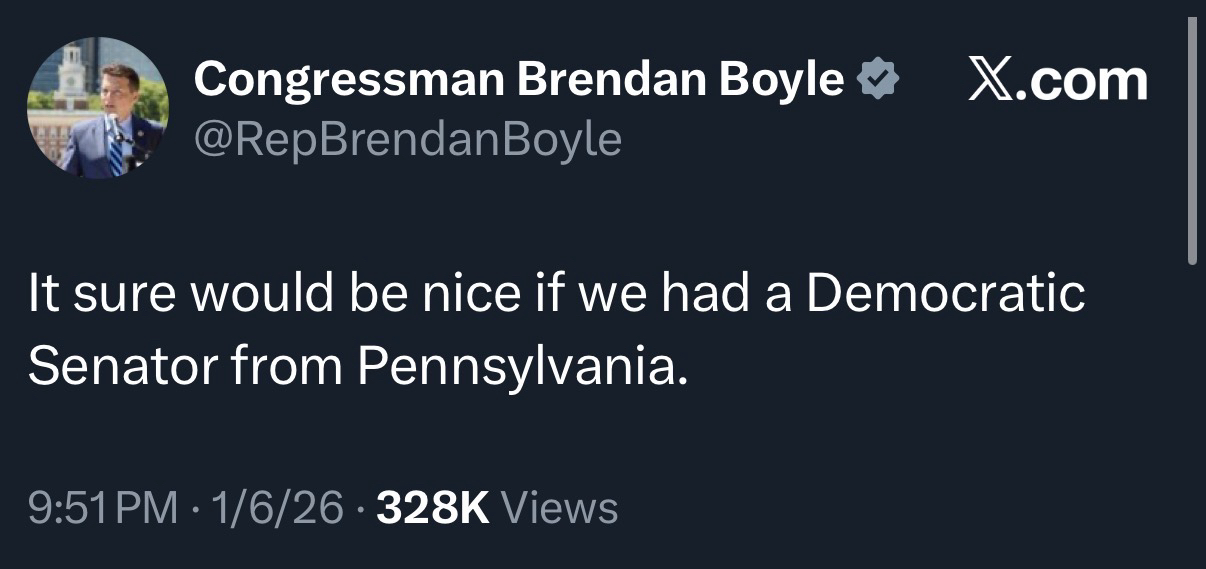Open the @RepBrendanBoyle handle link
Screen dimensions: 1206x569
point(407,139)
